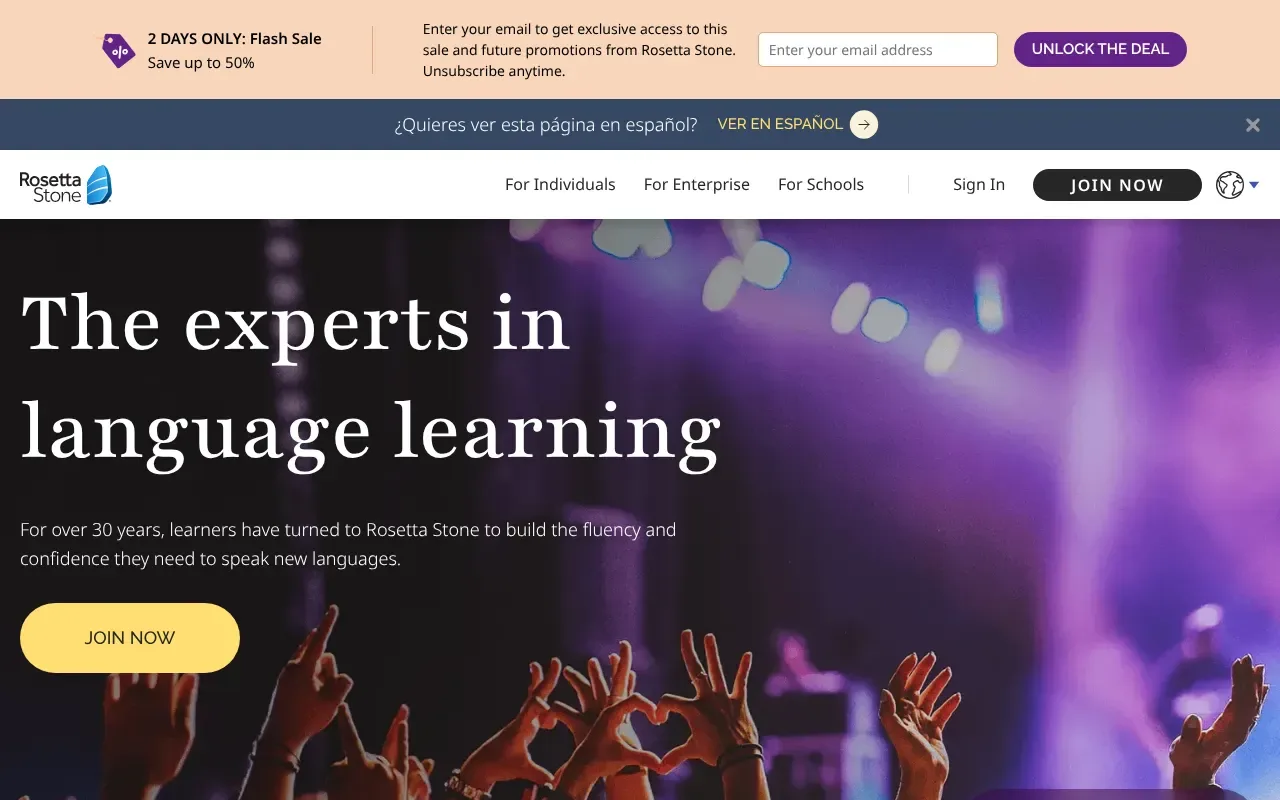Click the 'For over 30 years' paragraph

pyautogui.click(x=348, y=544)
